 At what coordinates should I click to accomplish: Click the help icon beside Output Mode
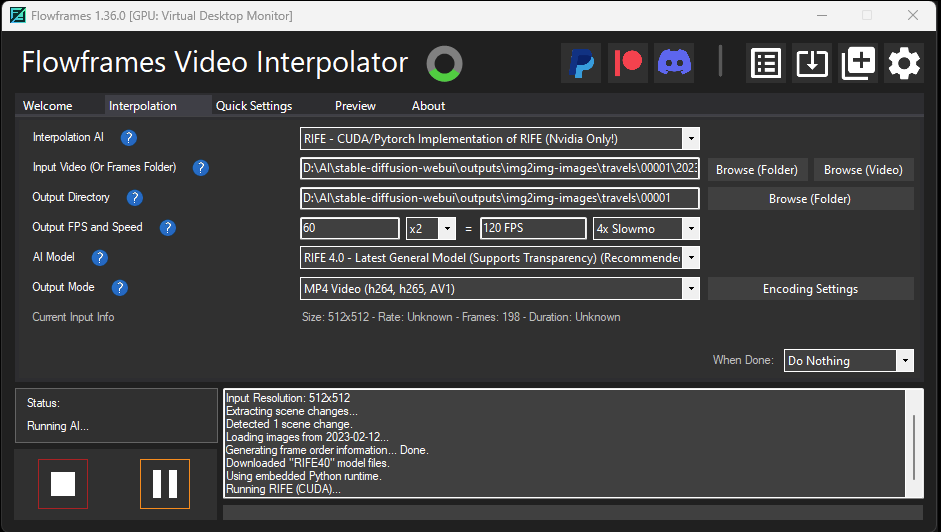(120, 288)
